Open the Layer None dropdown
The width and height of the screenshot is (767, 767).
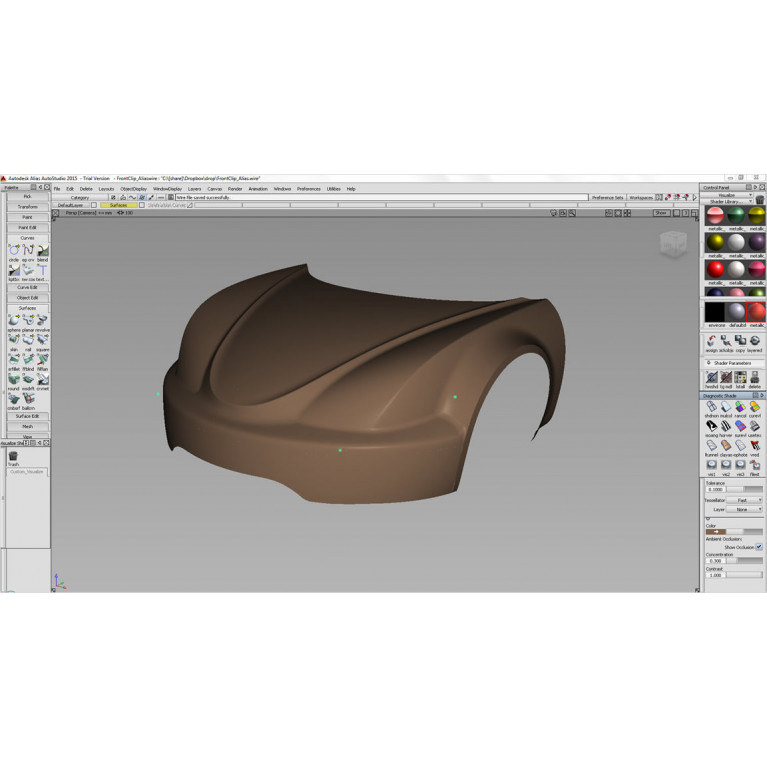pos(743,509)
